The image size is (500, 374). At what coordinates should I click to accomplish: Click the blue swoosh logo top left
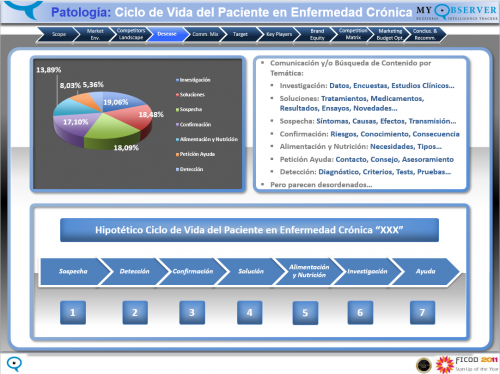(23, 9)
